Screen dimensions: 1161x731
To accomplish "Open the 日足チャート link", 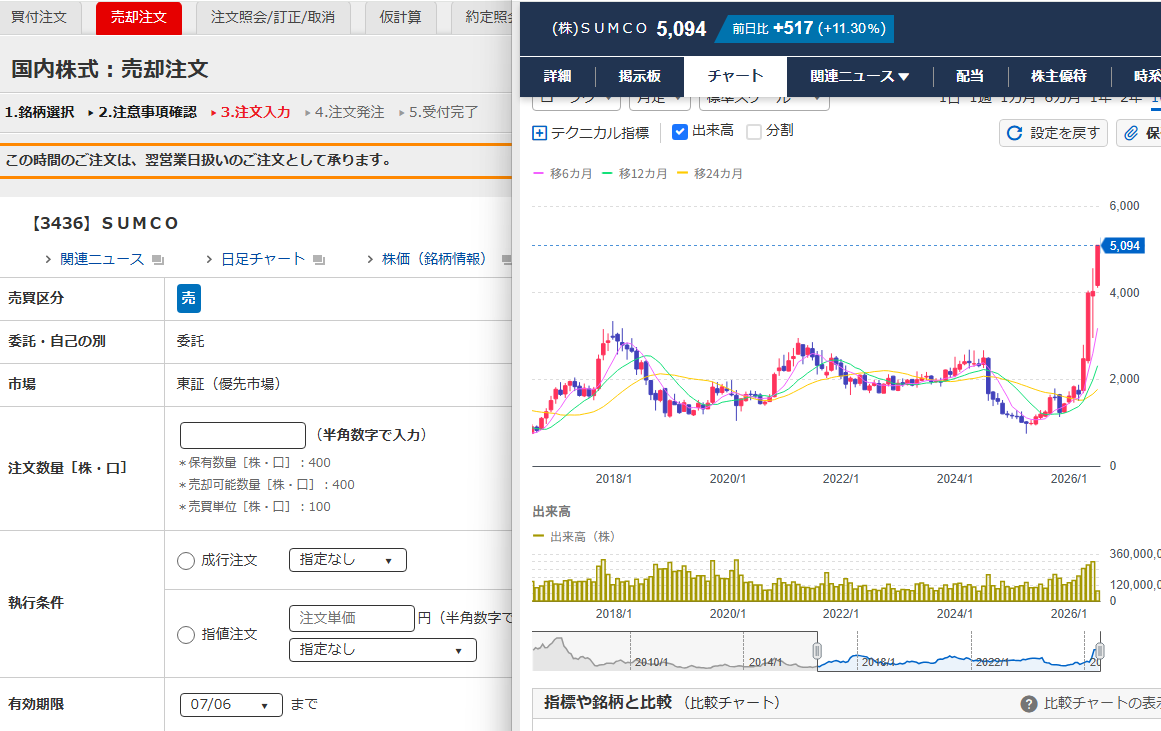I will (x=263, y=259).
